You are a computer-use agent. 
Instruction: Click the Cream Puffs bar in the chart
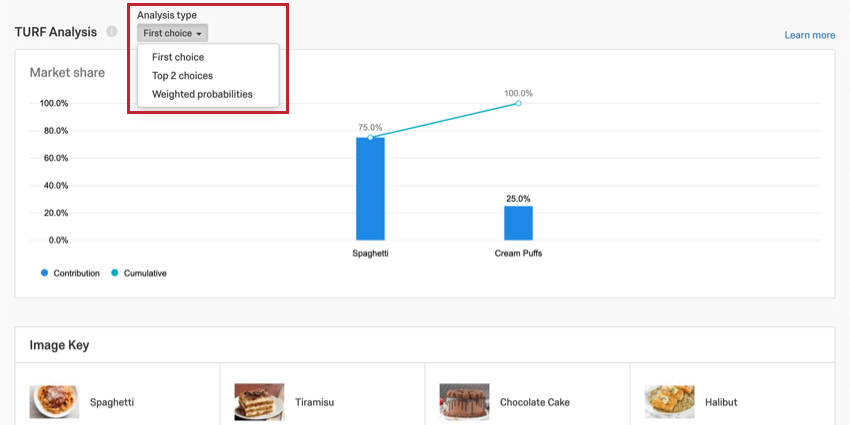coord(518,223)
